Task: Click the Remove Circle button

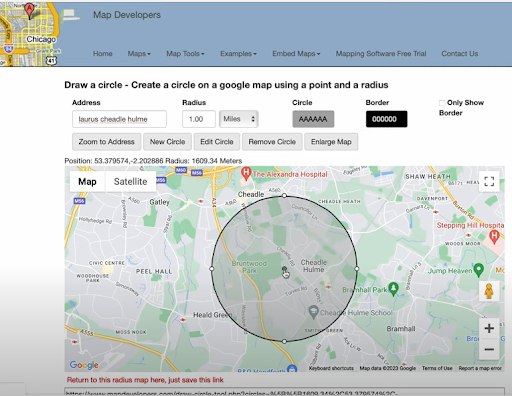Action: pyautogui.click(x=272, y=142)
